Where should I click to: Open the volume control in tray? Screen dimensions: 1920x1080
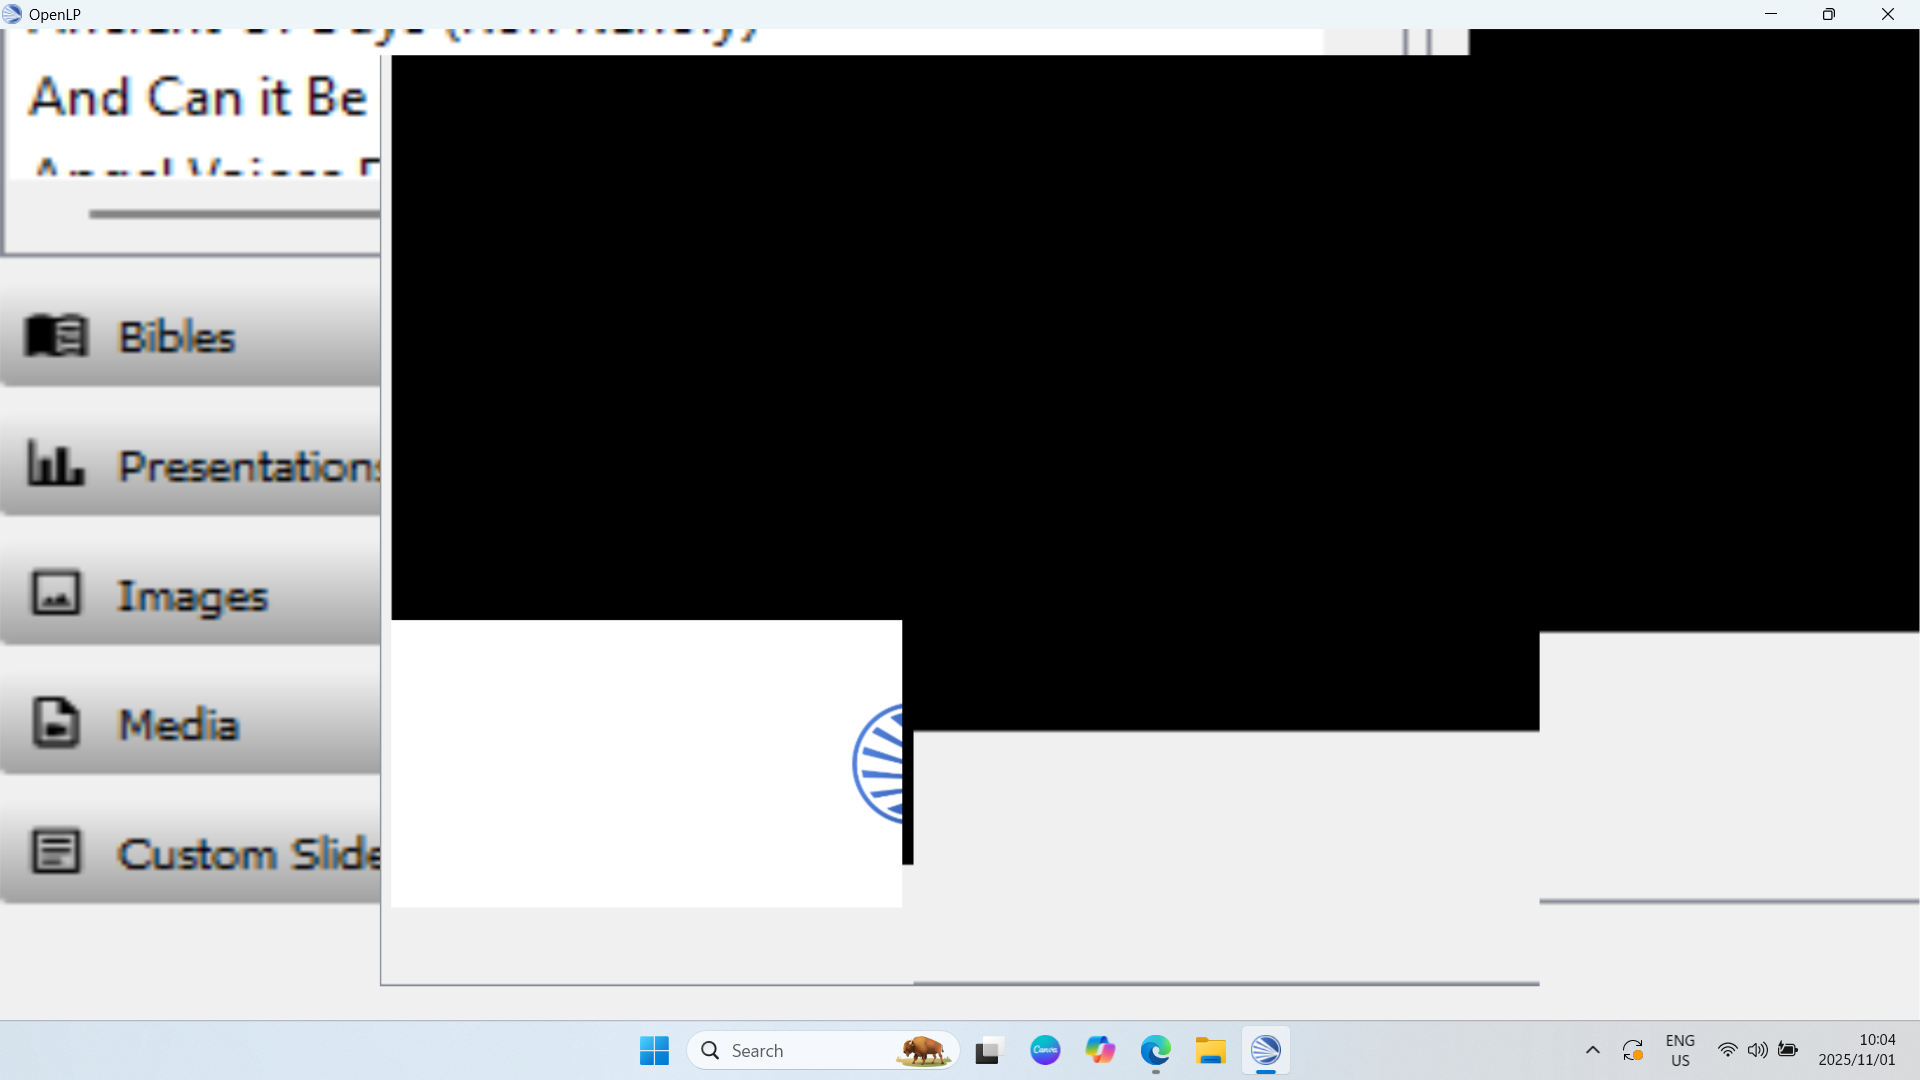coord(1757,1050)
